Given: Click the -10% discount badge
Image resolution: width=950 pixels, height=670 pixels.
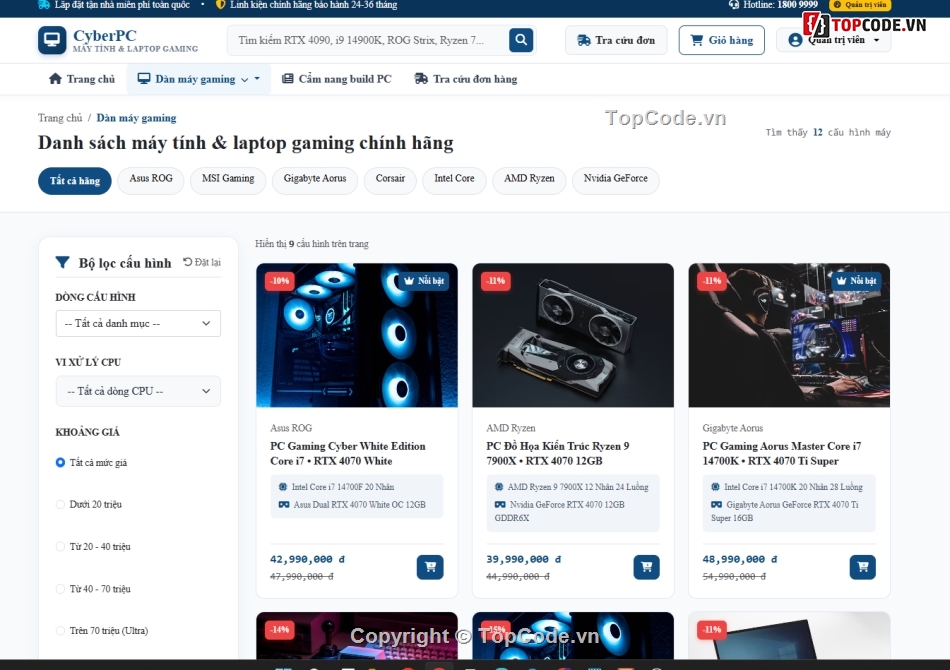Looking at the screenshot, I should click(280, 280).
